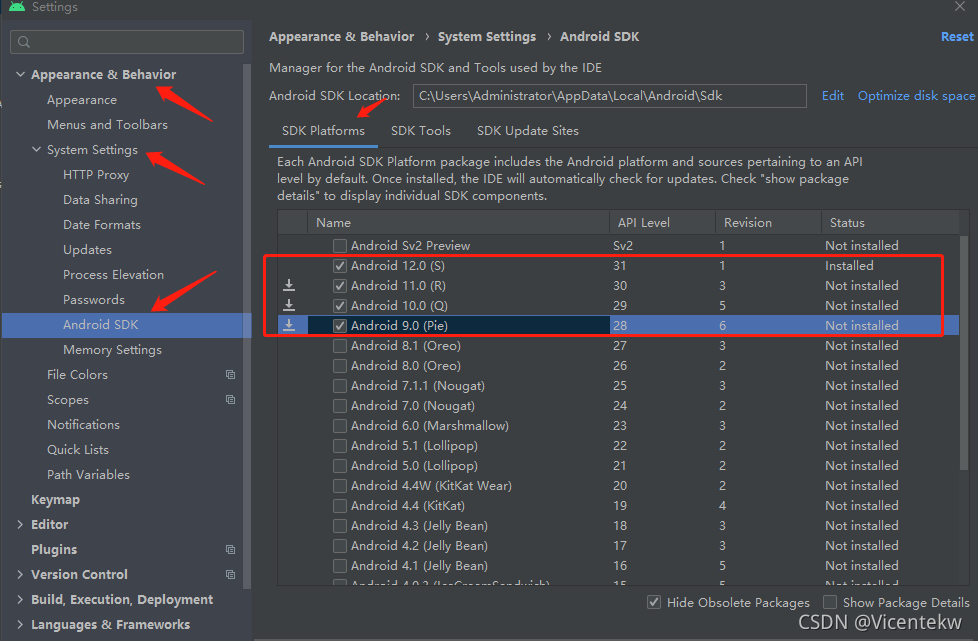Expand Build, Execution, Deployment node
978x641 pixels.
(20, 599)
